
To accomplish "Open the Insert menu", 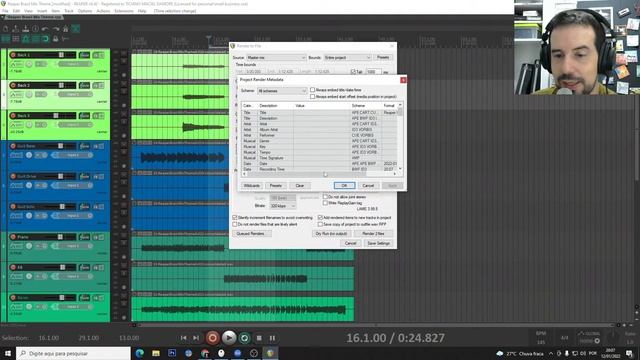I will pyautogui.click(x=42, y=11).
